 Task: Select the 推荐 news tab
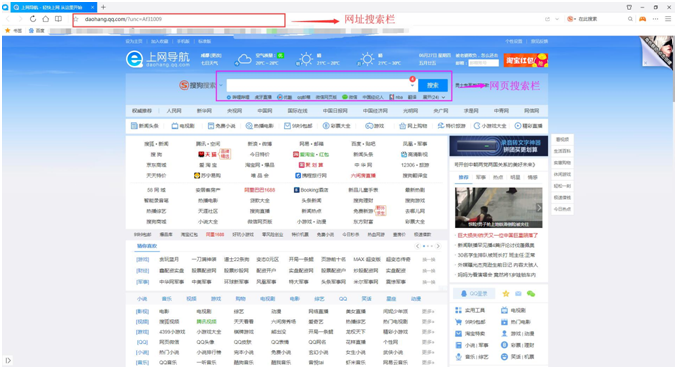[463, 177]
